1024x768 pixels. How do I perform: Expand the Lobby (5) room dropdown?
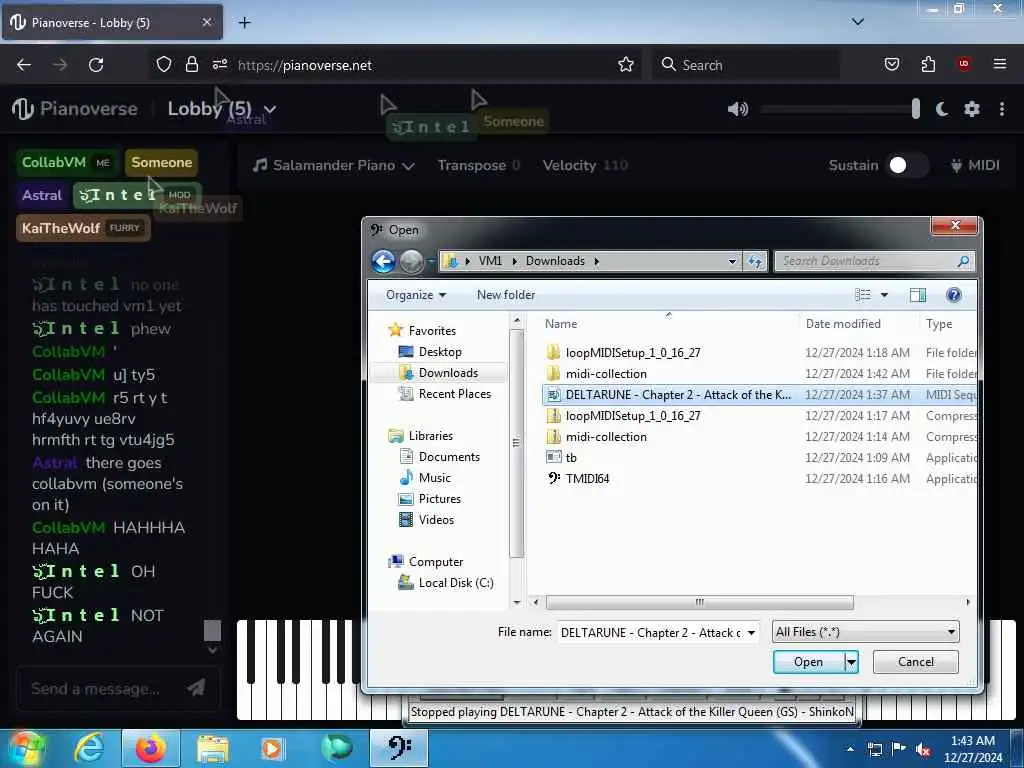coord(270,110)
